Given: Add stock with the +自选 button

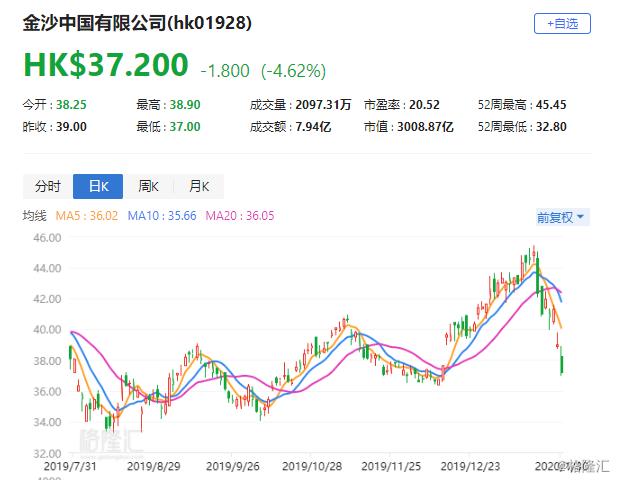Looking at the screenshot, I should pos(562,24).
